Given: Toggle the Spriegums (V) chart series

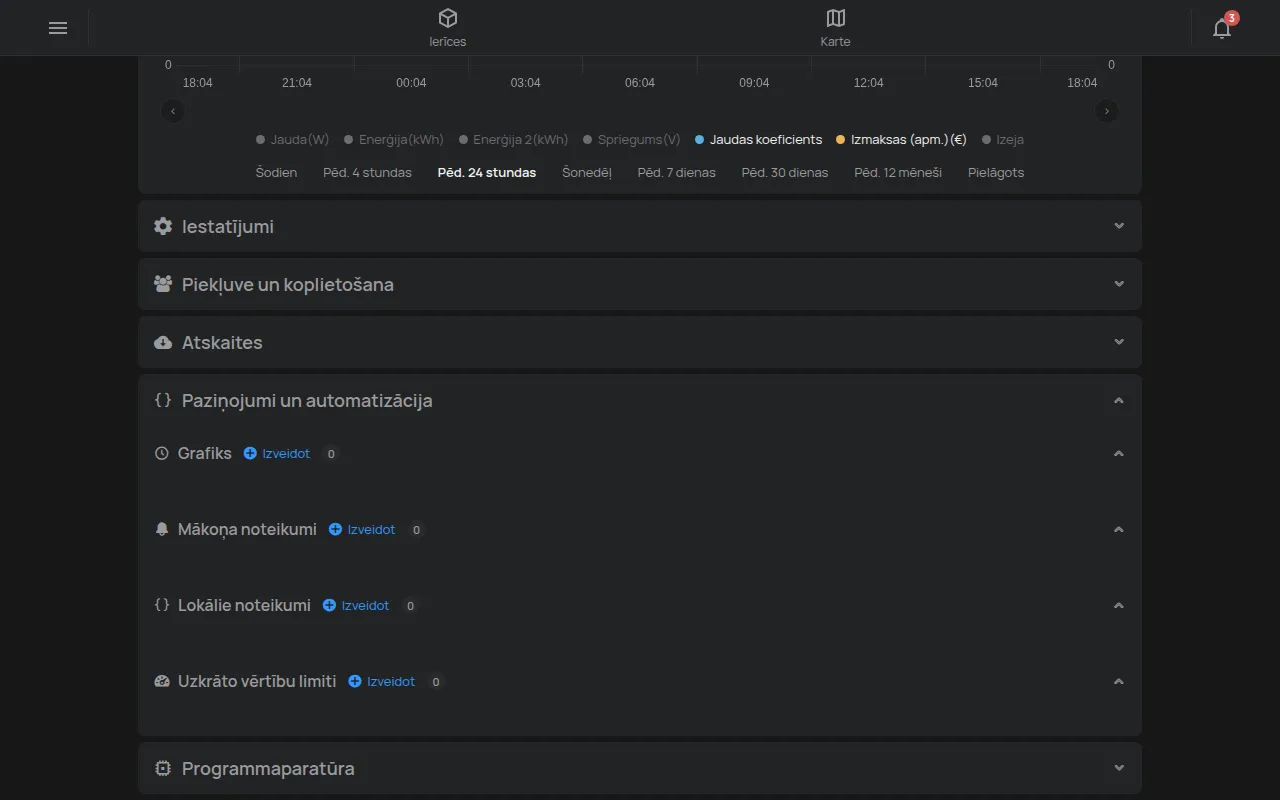Looking at the screenshot, I should [x=632, y=140].
